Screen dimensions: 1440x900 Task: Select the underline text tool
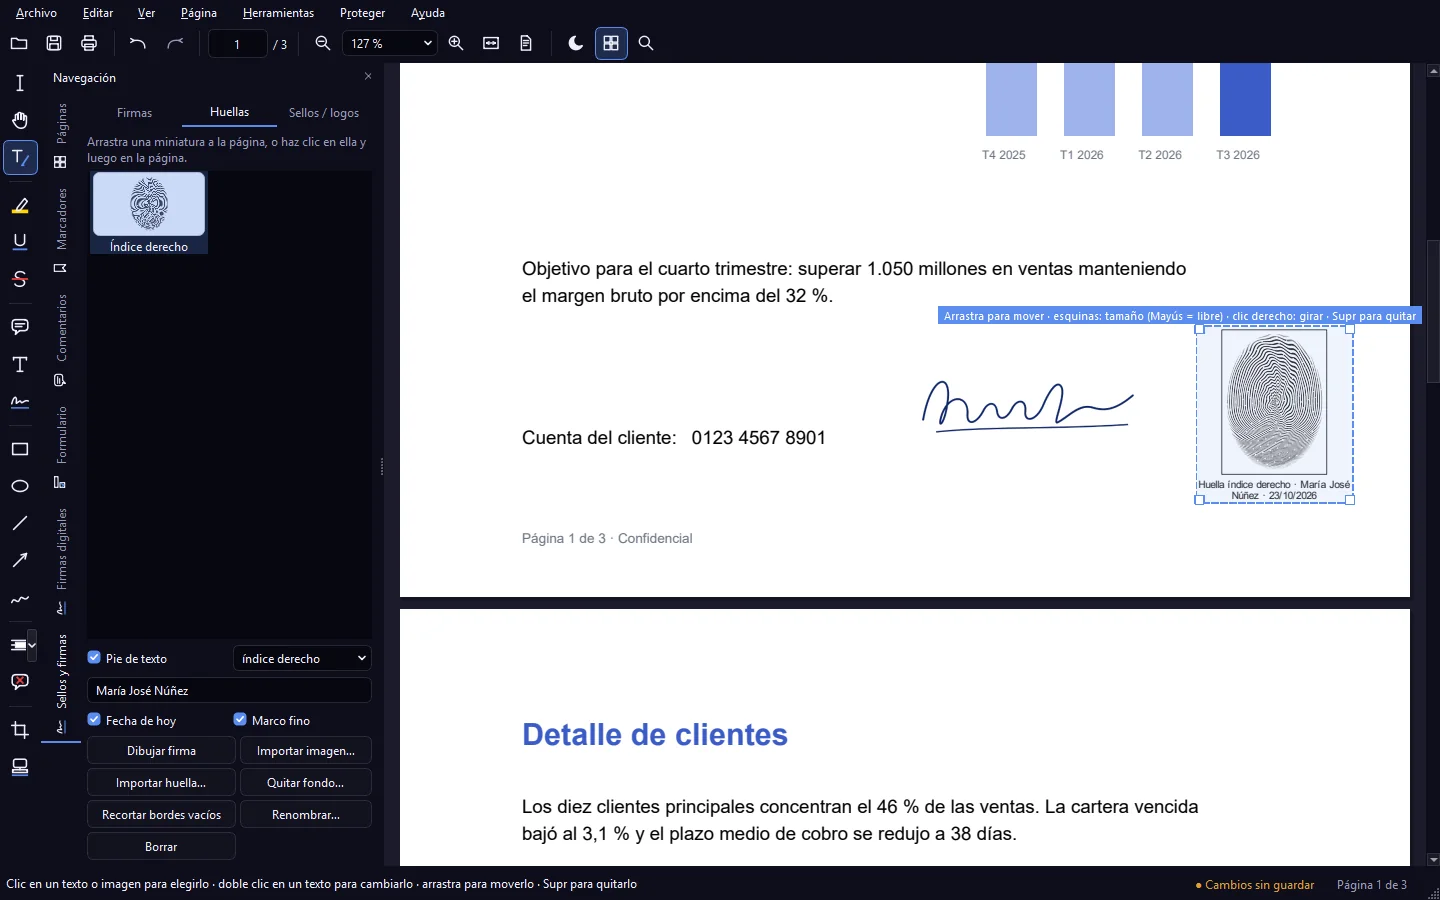tap(20, 242)
